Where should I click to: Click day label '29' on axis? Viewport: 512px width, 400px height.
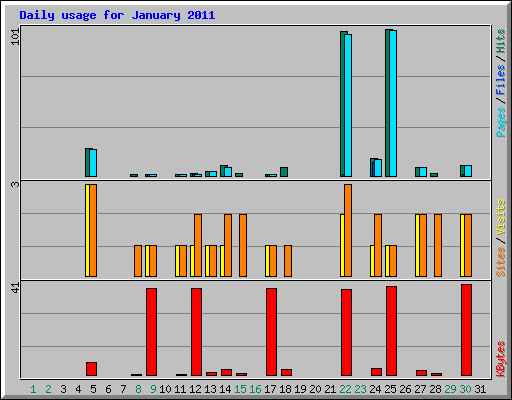pyautogui.click(x=450, y=389)
